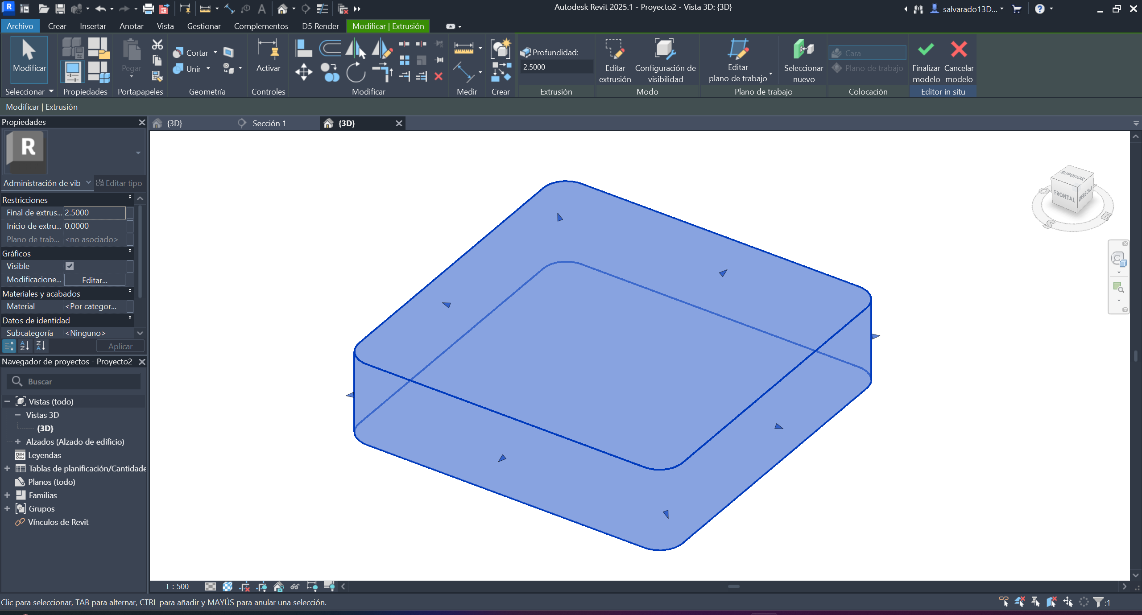Click the Mirror pick axis tool

click(355, 49)
